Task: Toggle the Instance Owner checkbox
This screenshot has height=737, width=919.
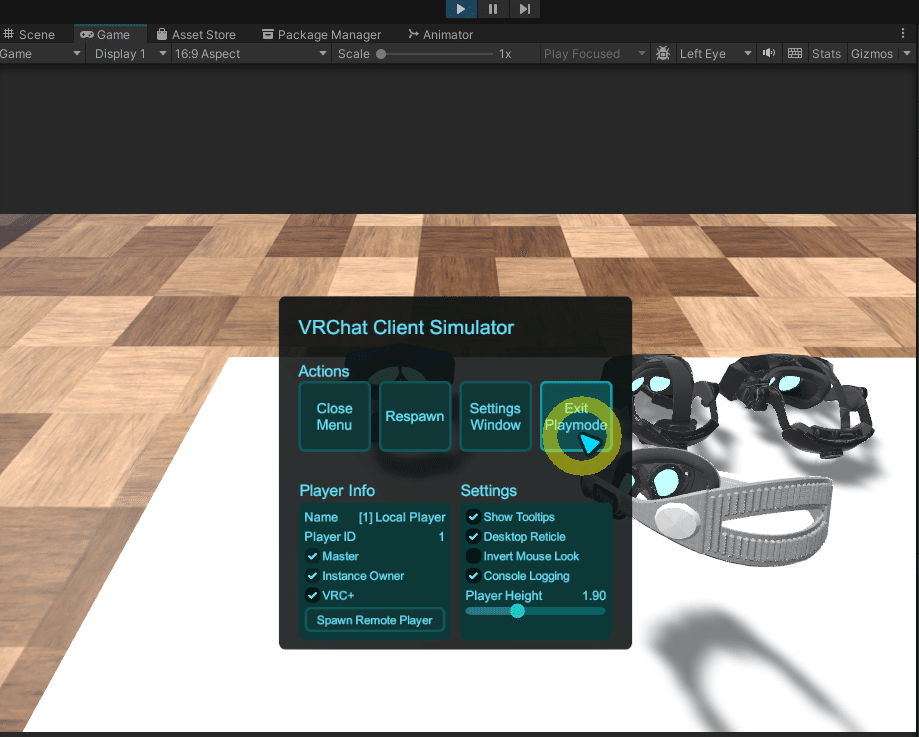Action: pos(312,576)
